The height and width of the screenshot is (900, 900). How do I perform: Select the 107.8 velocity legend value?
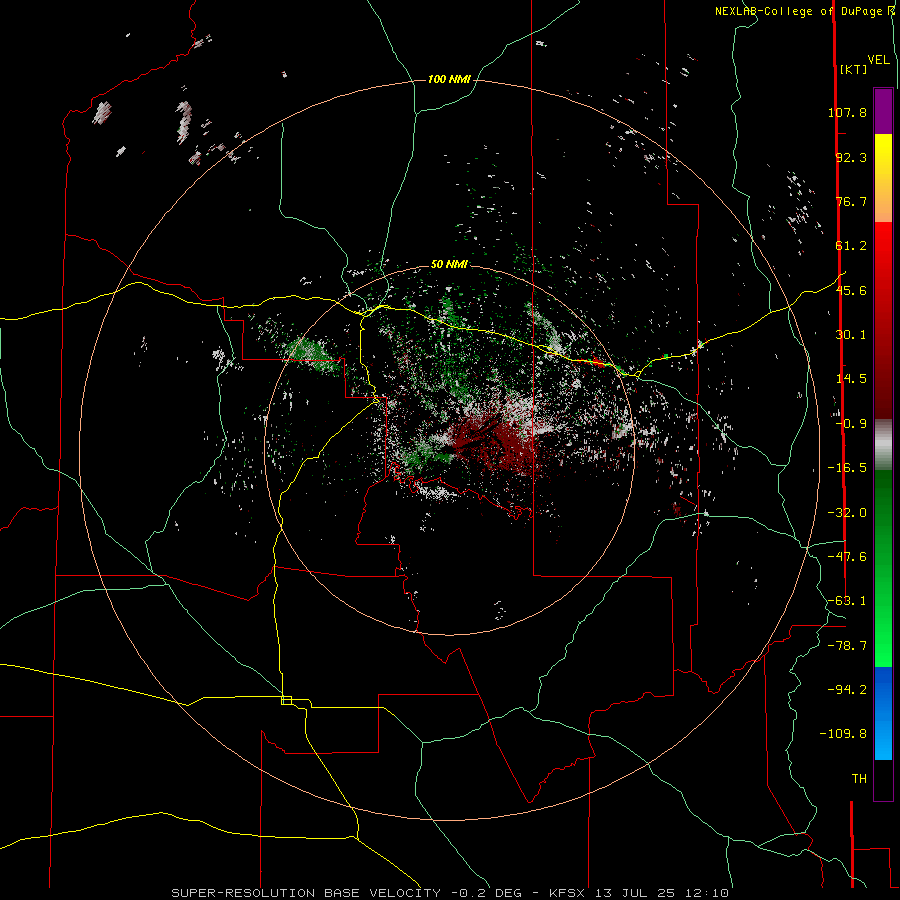point(847,112)
